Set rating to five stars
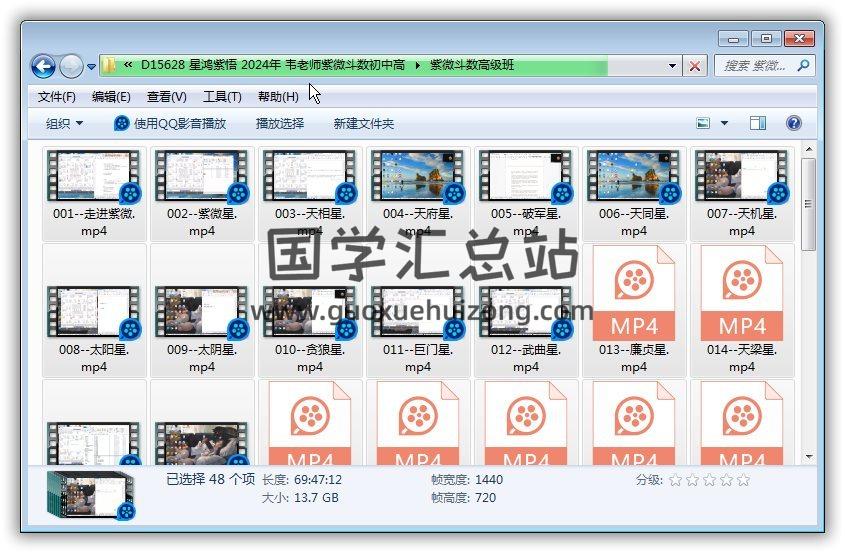The height and width of the screenshot is (553, 845). tap(743, 480)
